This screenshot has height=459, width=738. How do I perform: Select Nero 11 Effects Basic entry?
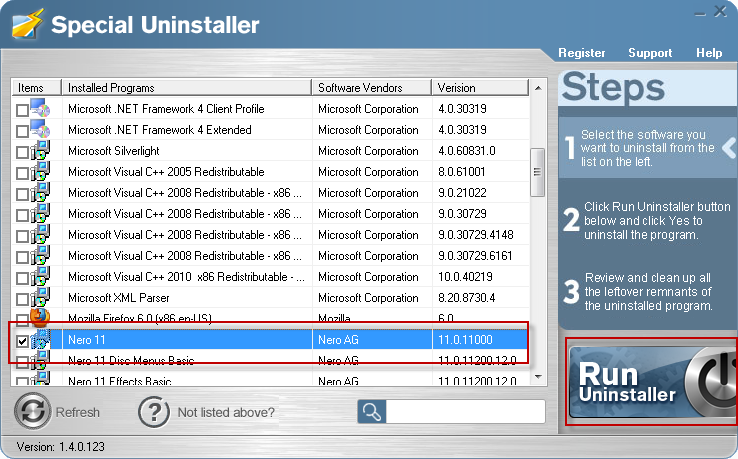click(x=120, y=381)
